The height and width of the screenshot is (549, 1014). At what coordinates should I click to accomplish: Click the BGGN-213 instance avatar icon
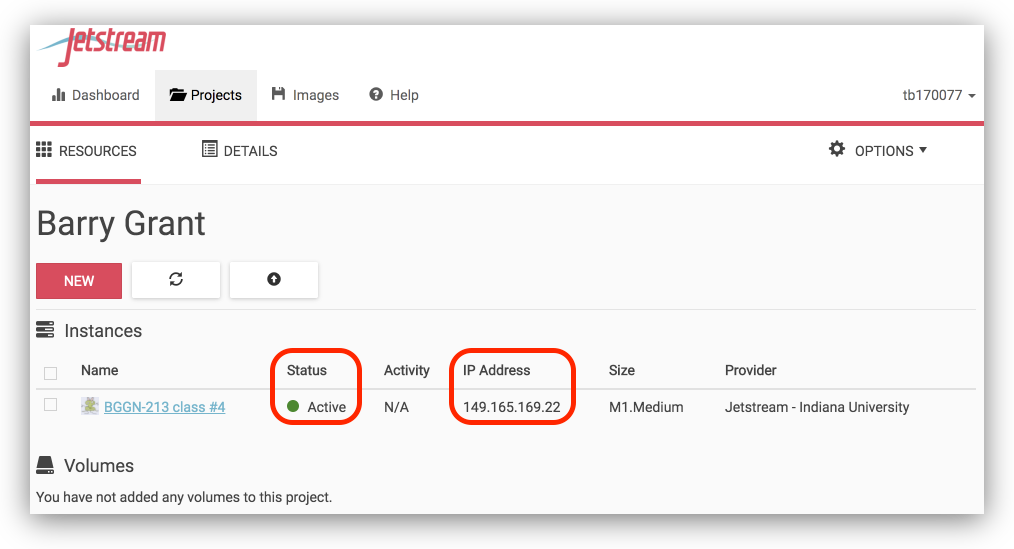[x=90, y=406]
